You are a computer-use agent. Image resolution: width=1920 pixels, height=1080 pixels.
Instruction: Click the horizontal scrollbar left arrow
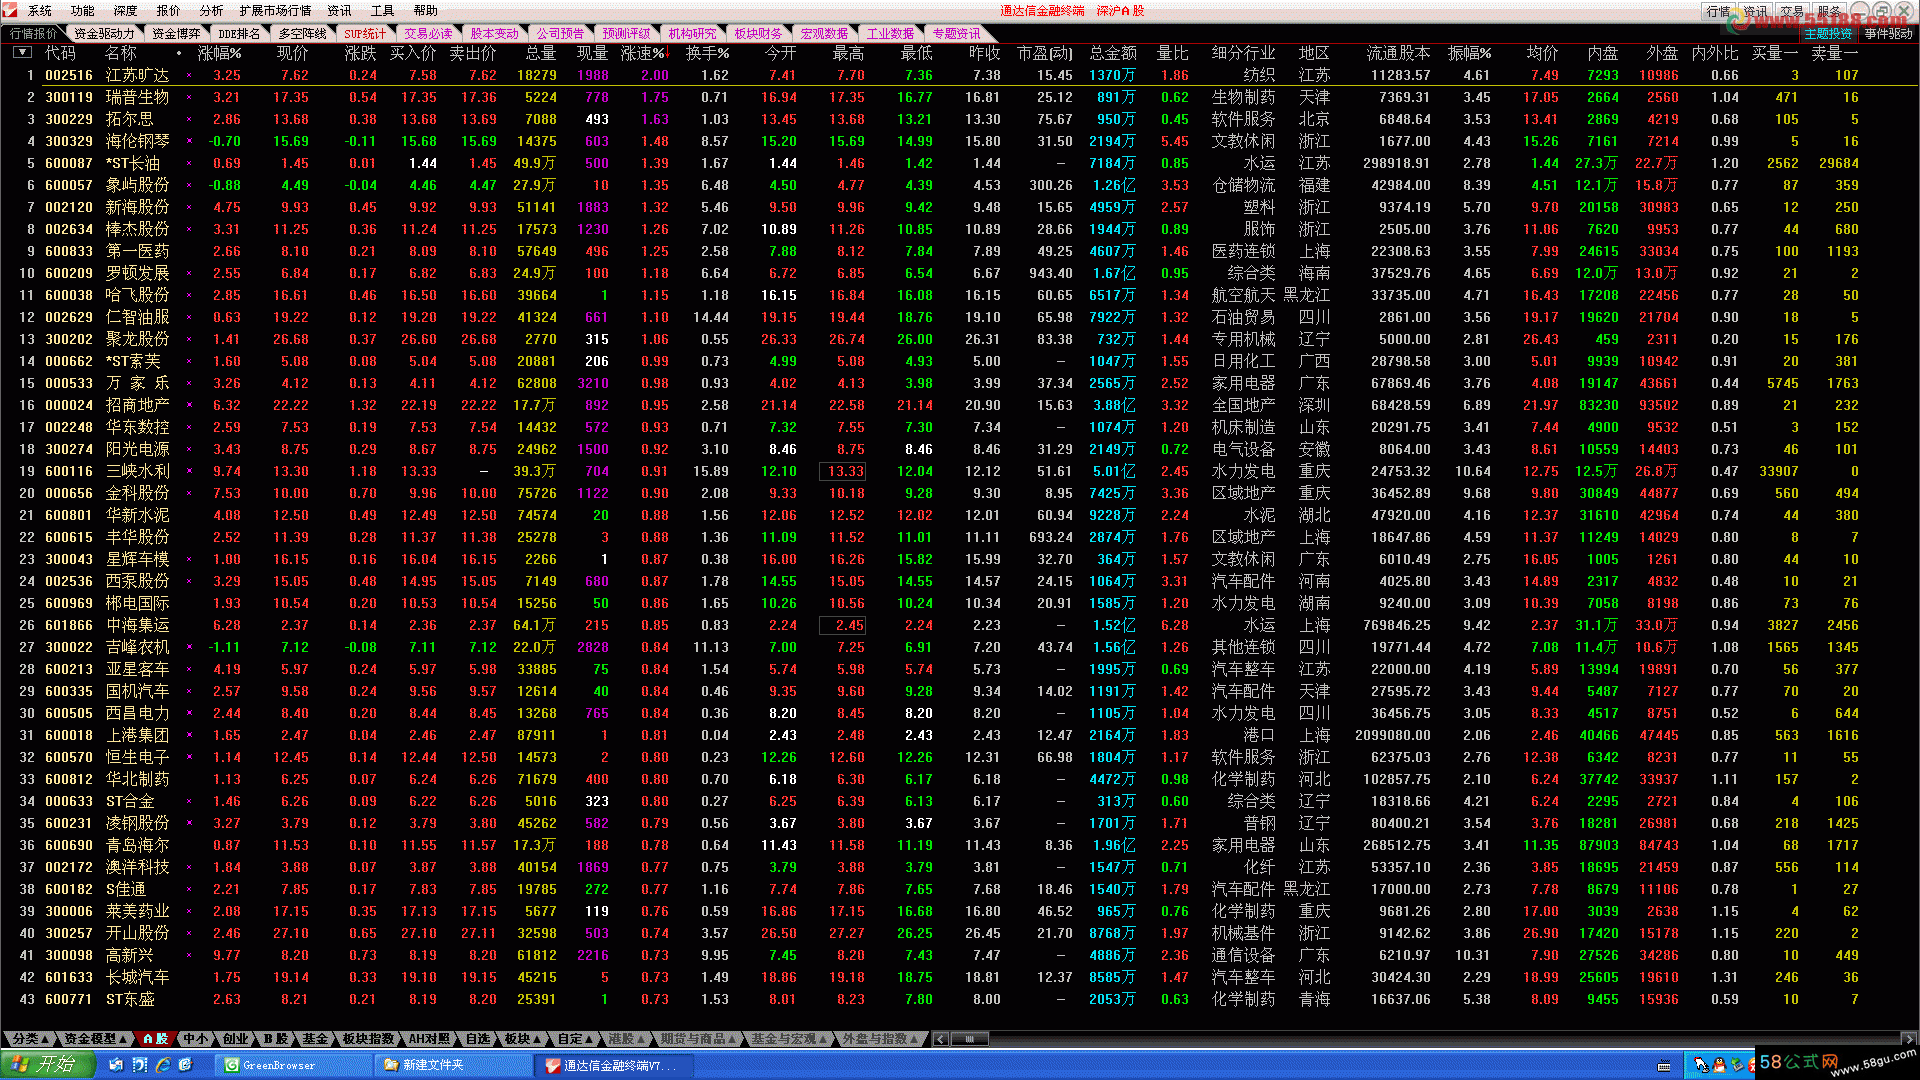[x=940, y=1039]
